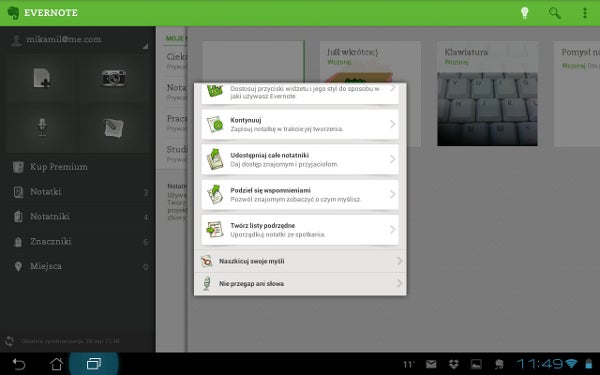Select Nie przegap ani słowa row
Image resolution: width=600 pixels, height=375 pixels.
(x=300, y=284)
